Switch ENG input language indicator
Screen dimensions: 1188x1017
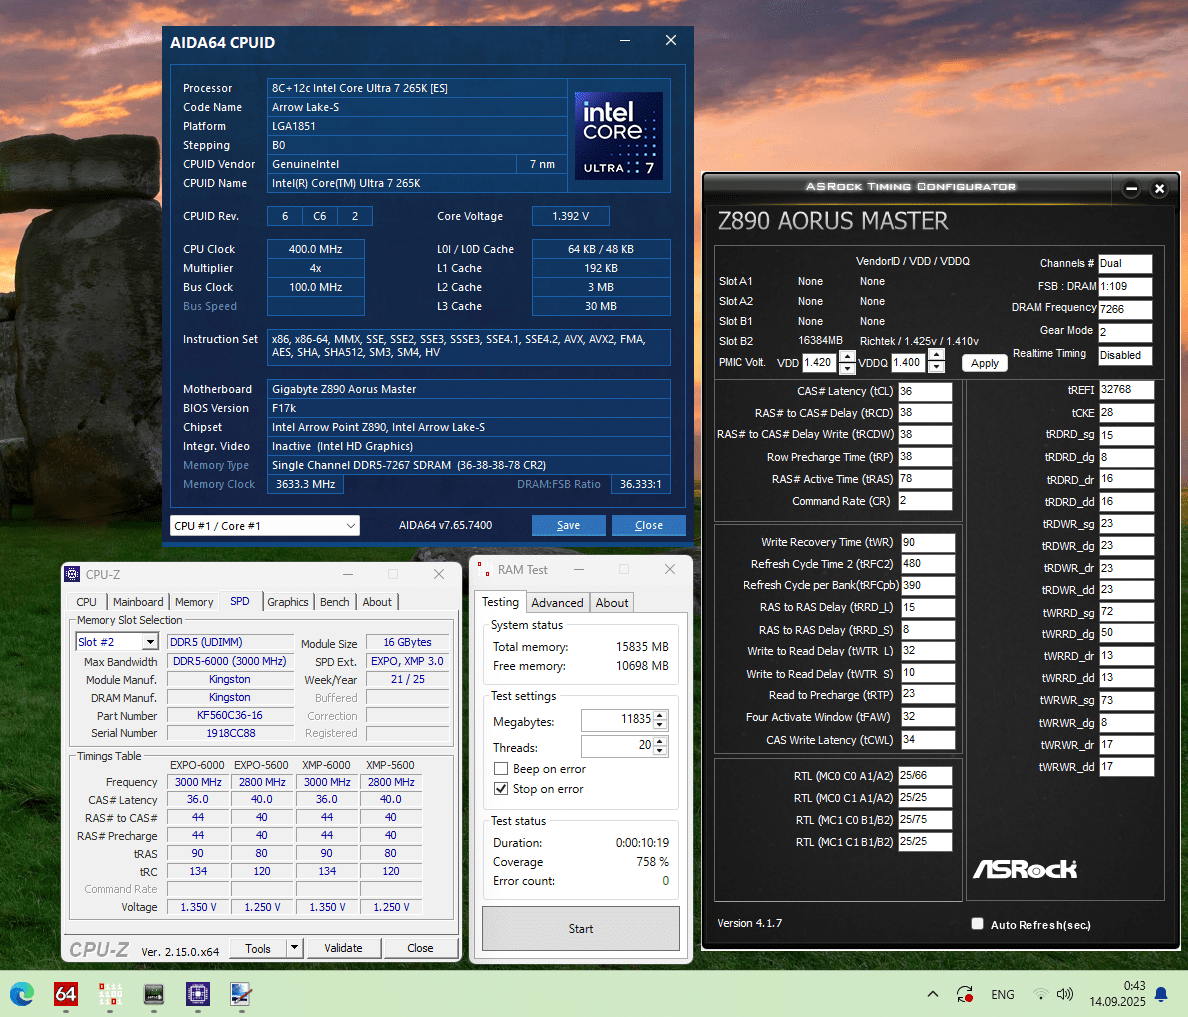tap(1002, 994)
